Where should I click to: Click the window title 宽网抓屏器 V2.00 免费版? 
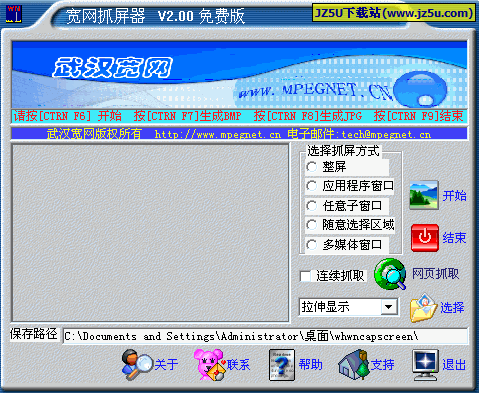[155, 16]
